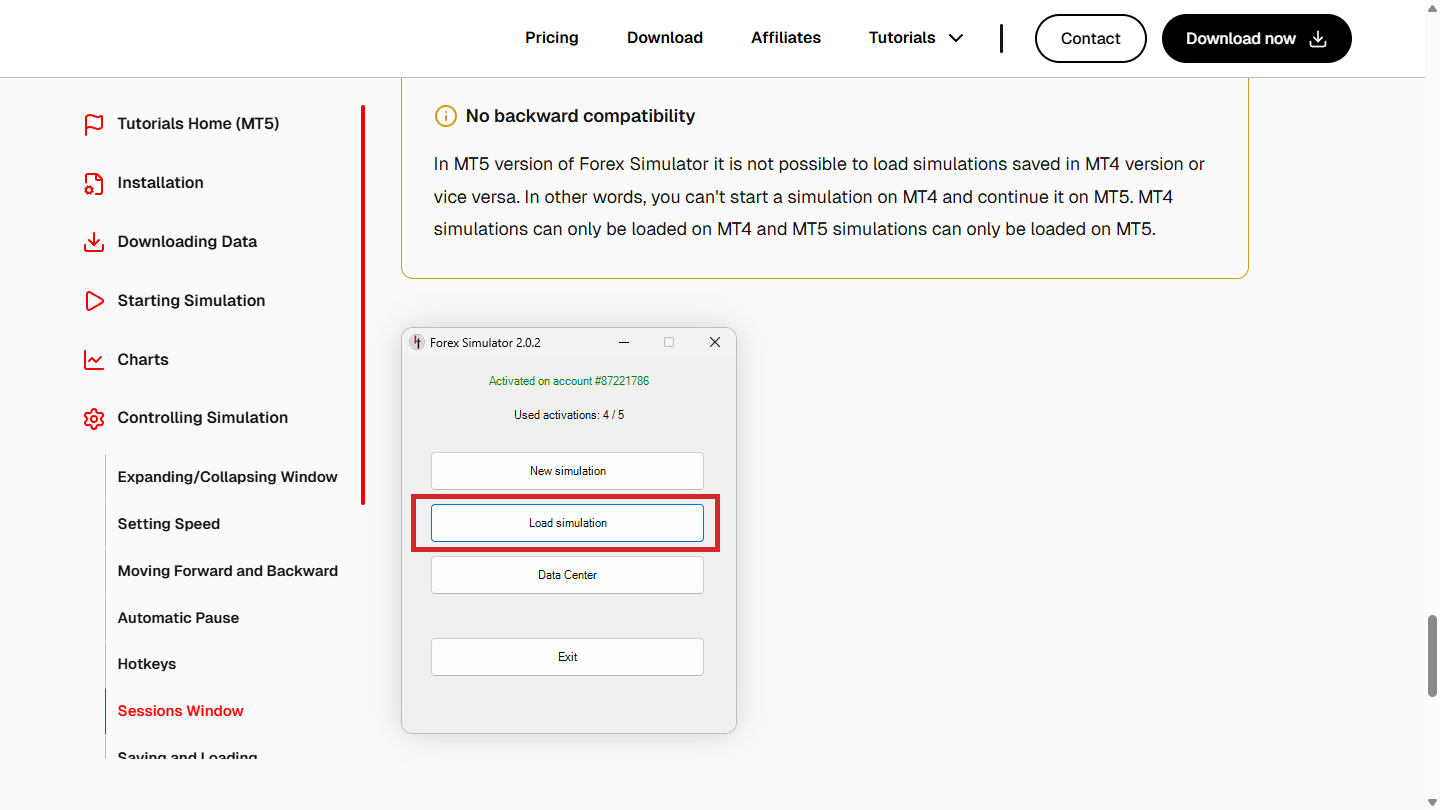The height and width of the screenshot is (810, 1440).
Task: Click the flag icon beside Tutorials Home
Action: 94,124
